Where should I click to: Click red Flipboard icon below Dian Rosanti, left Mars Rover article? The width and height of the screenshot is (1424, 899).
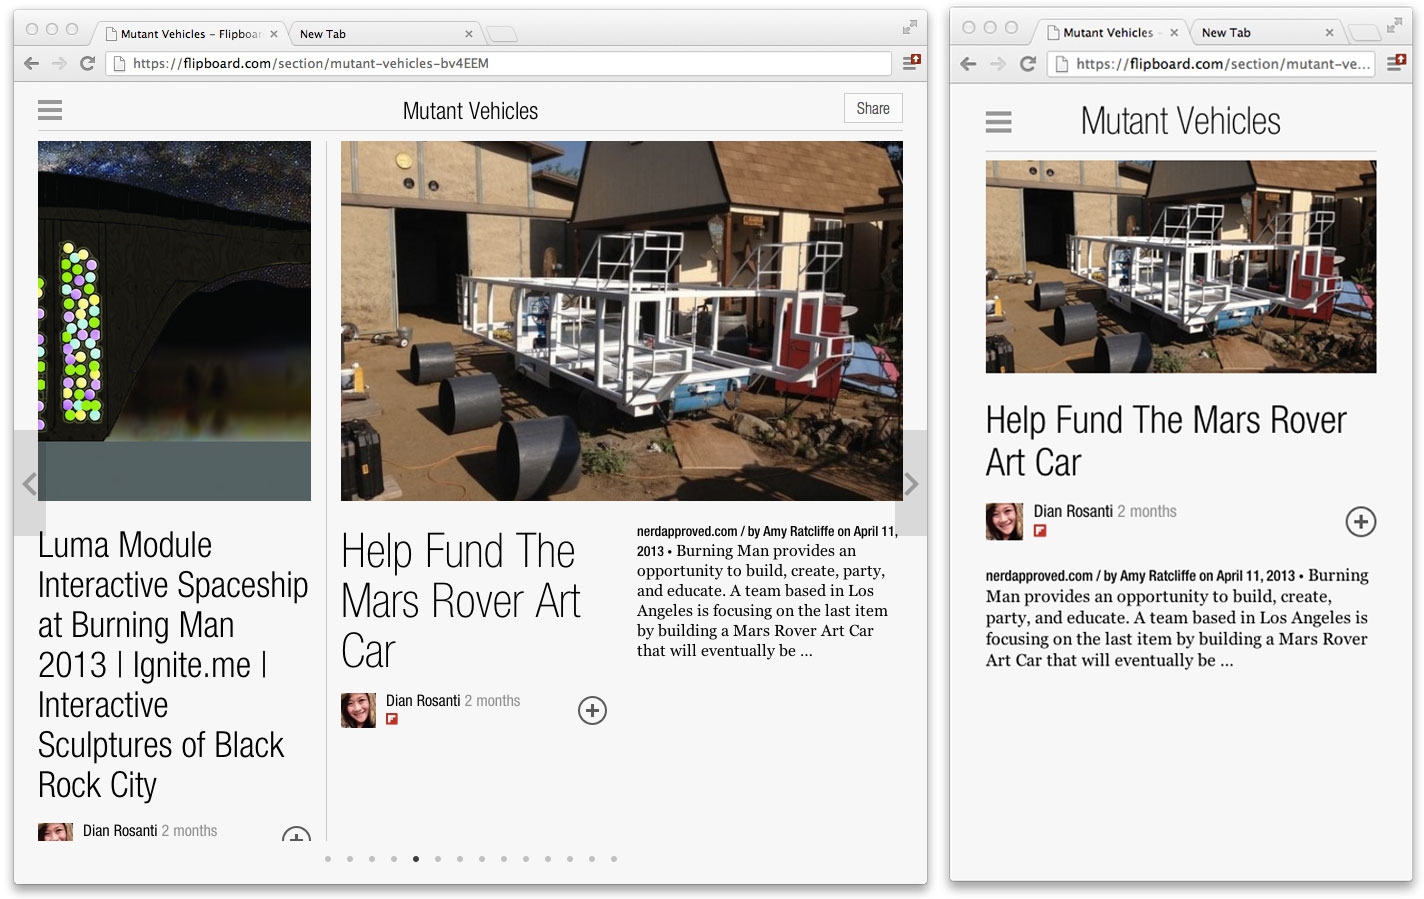[x=392, y=719]
